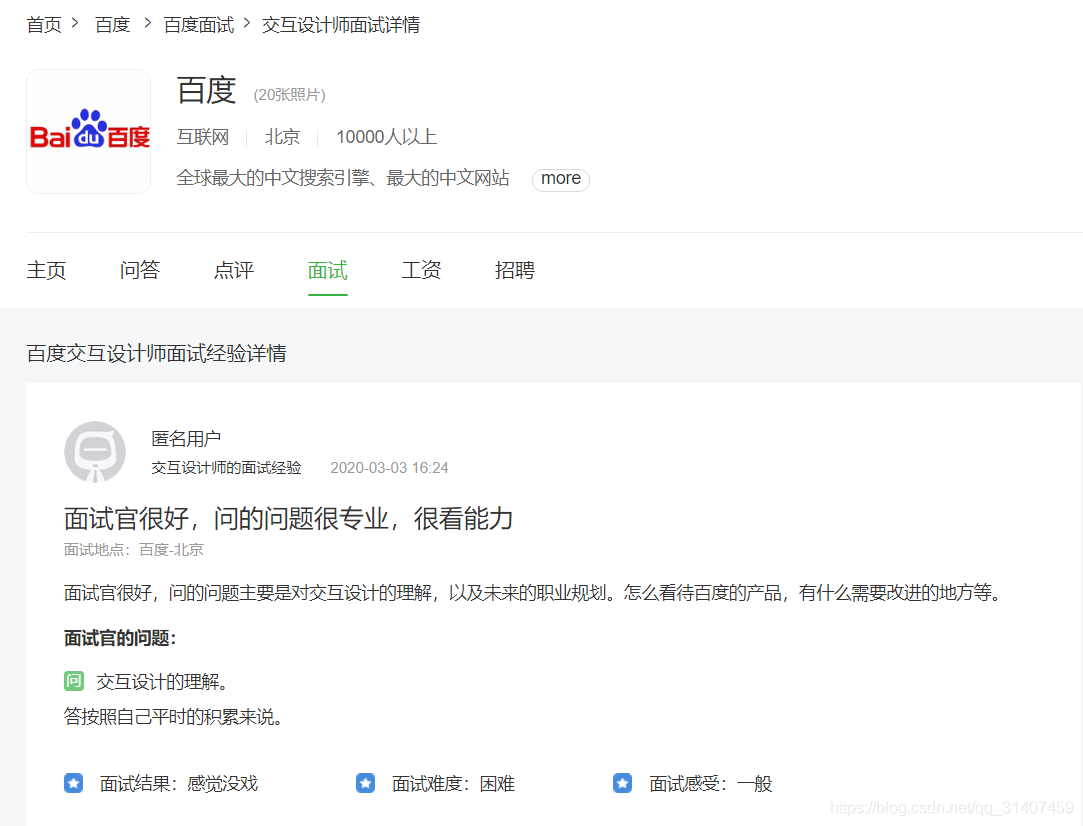The width and height of the screenshot is (1083, 826).
Task: Select the 面试 tab
Action: [x=327, y=270]
